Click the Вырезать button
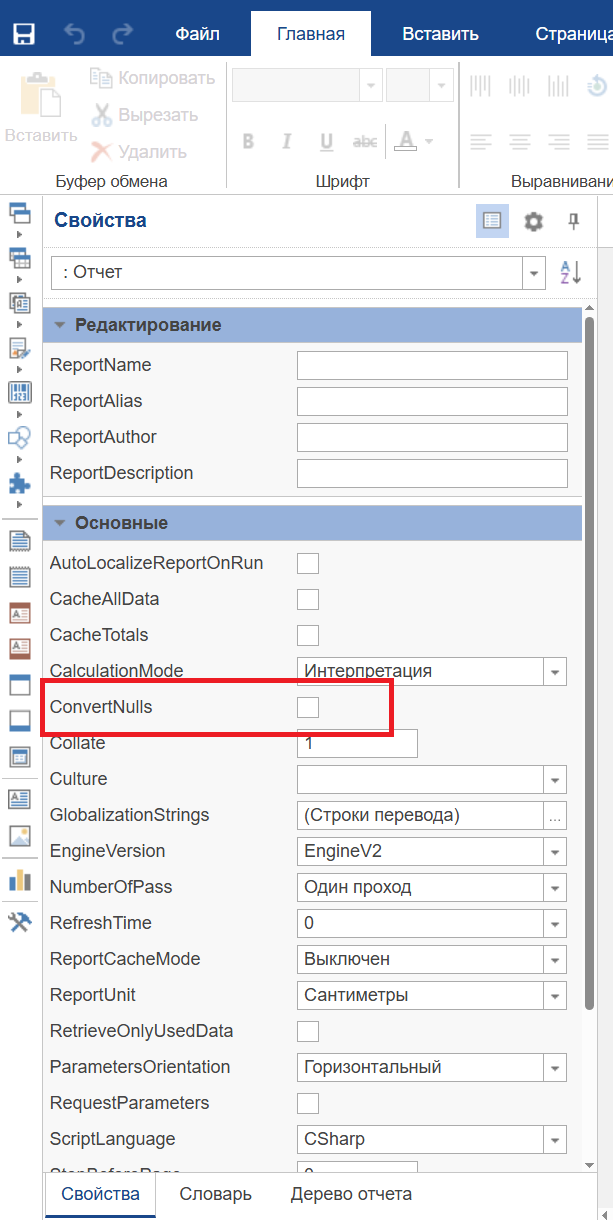Image resolution: width=613 pixels, height=1220 pixels. (145, 115)
